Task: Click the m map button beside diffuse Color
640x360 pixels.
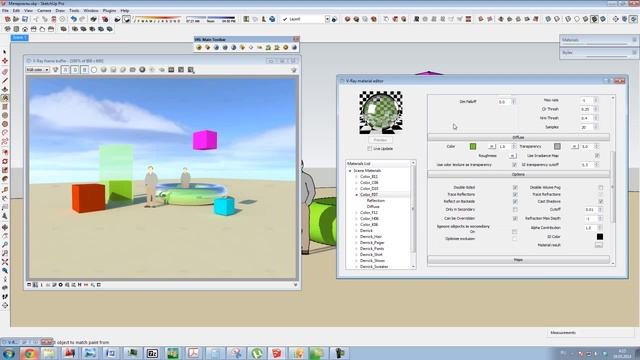Action: (492, 146)
